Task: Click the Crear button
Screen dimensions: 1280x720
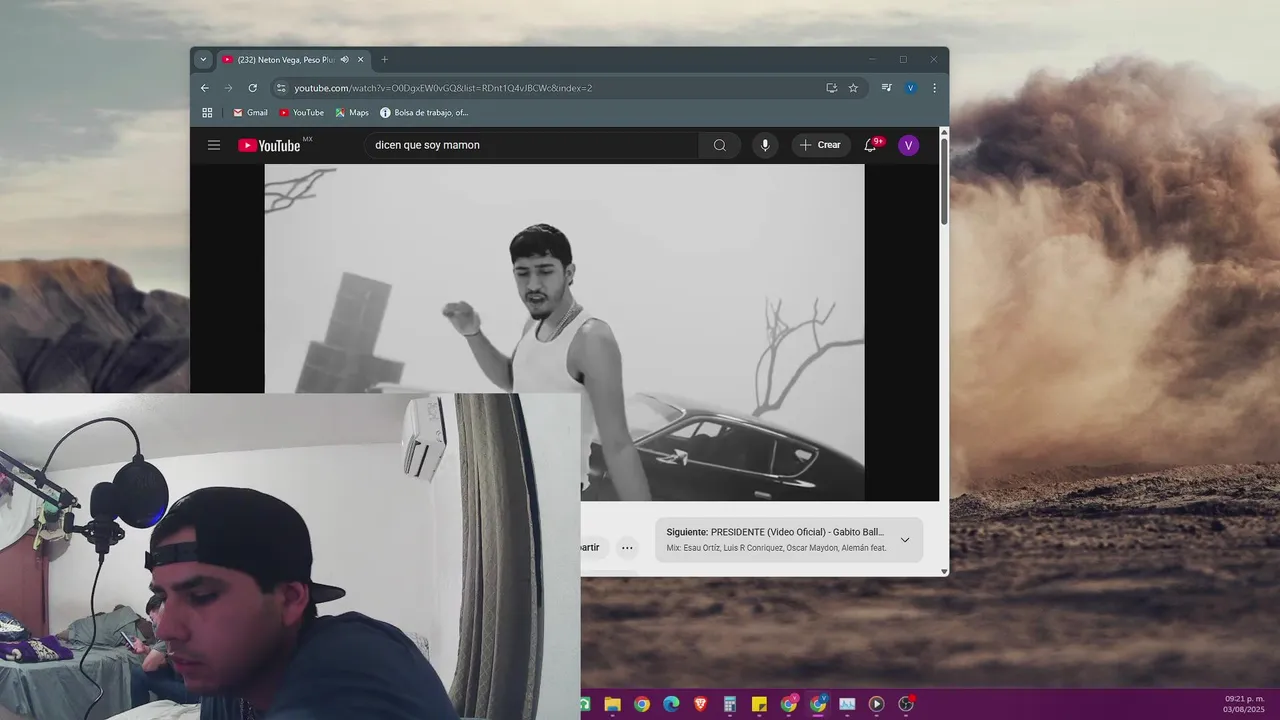Action: click(821, 145)
